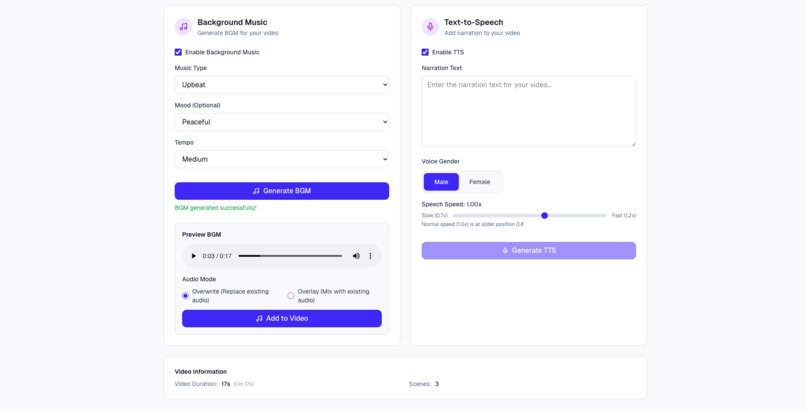Uncheck the Enable TTS checkbox
The width and height of the screenshot is (806, 411).
point(425,52)
